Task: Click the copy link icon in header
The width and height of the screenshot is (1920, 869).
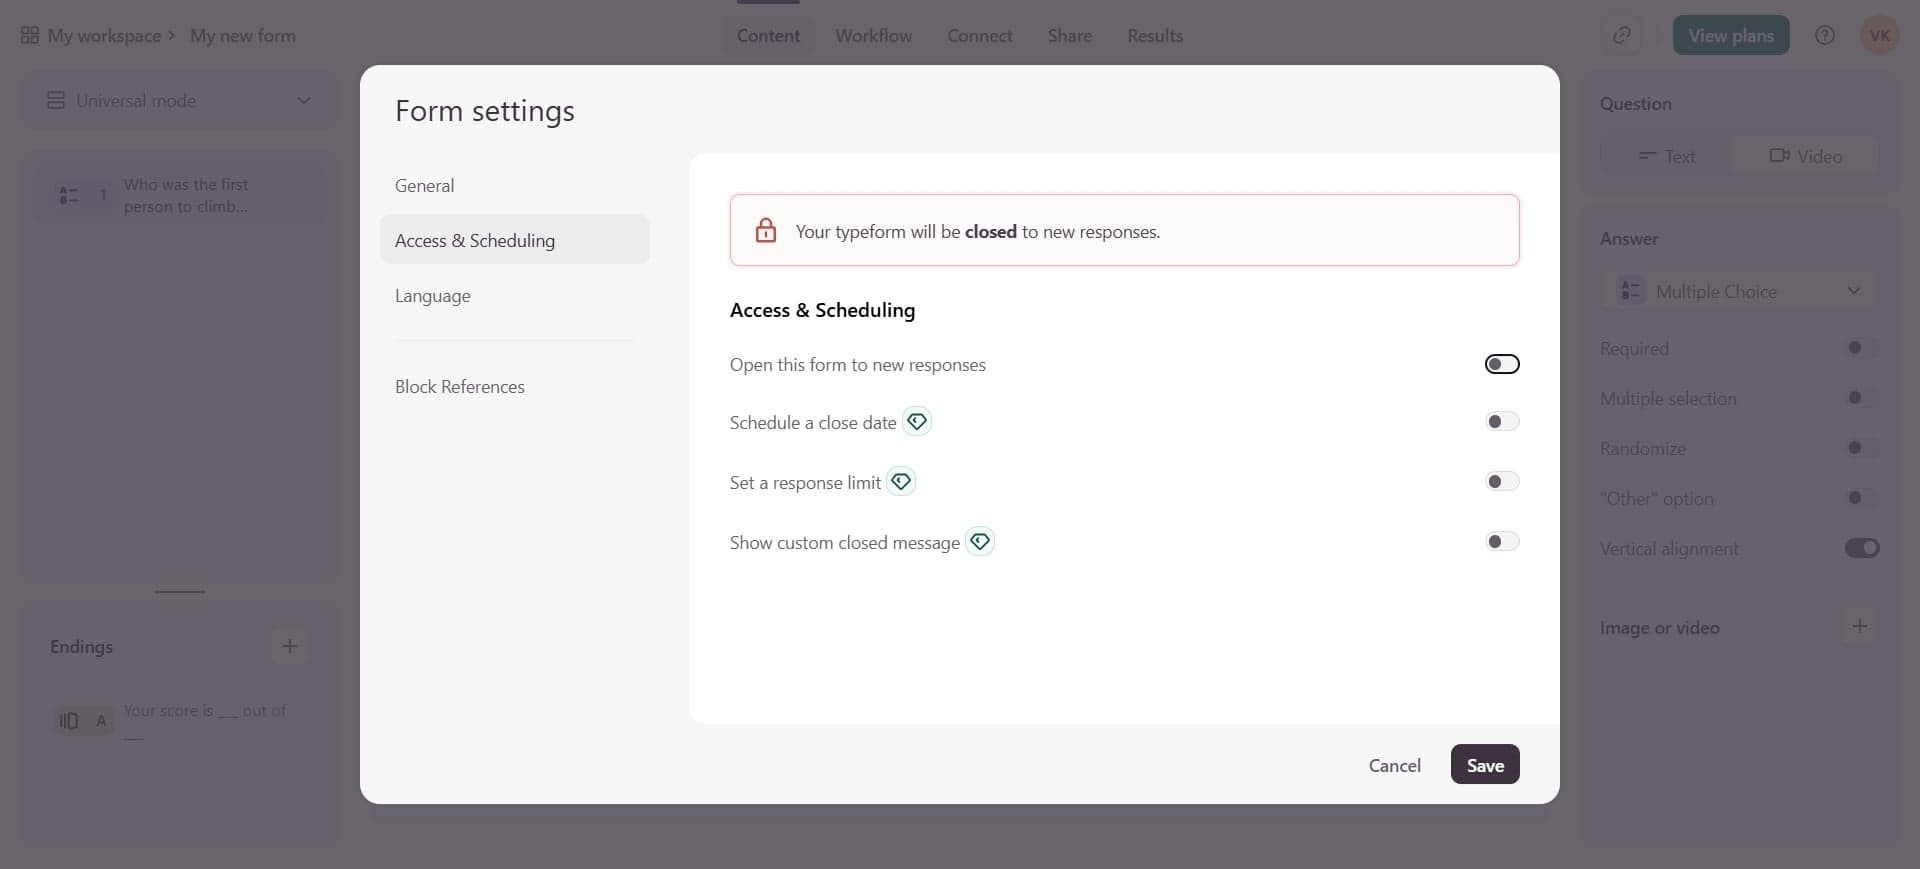Action: (x=1622, y=36)
